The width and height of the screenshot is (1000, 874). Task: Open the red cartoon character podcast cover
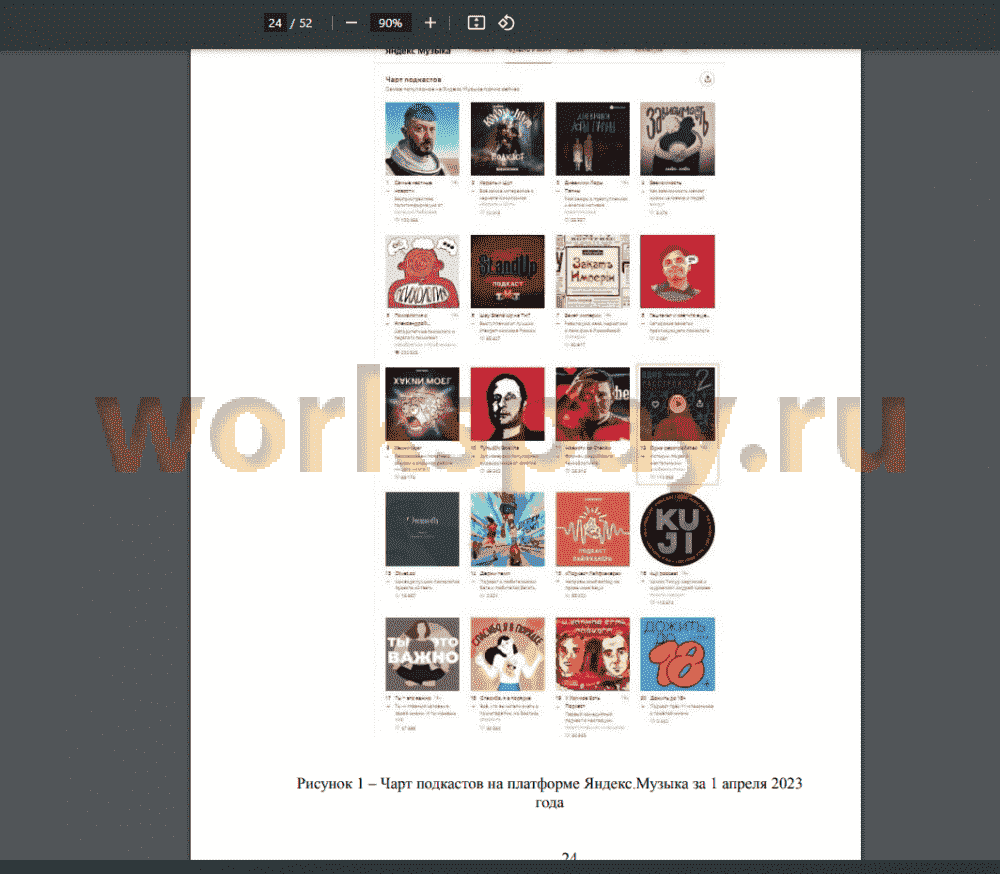pos(422,272)
